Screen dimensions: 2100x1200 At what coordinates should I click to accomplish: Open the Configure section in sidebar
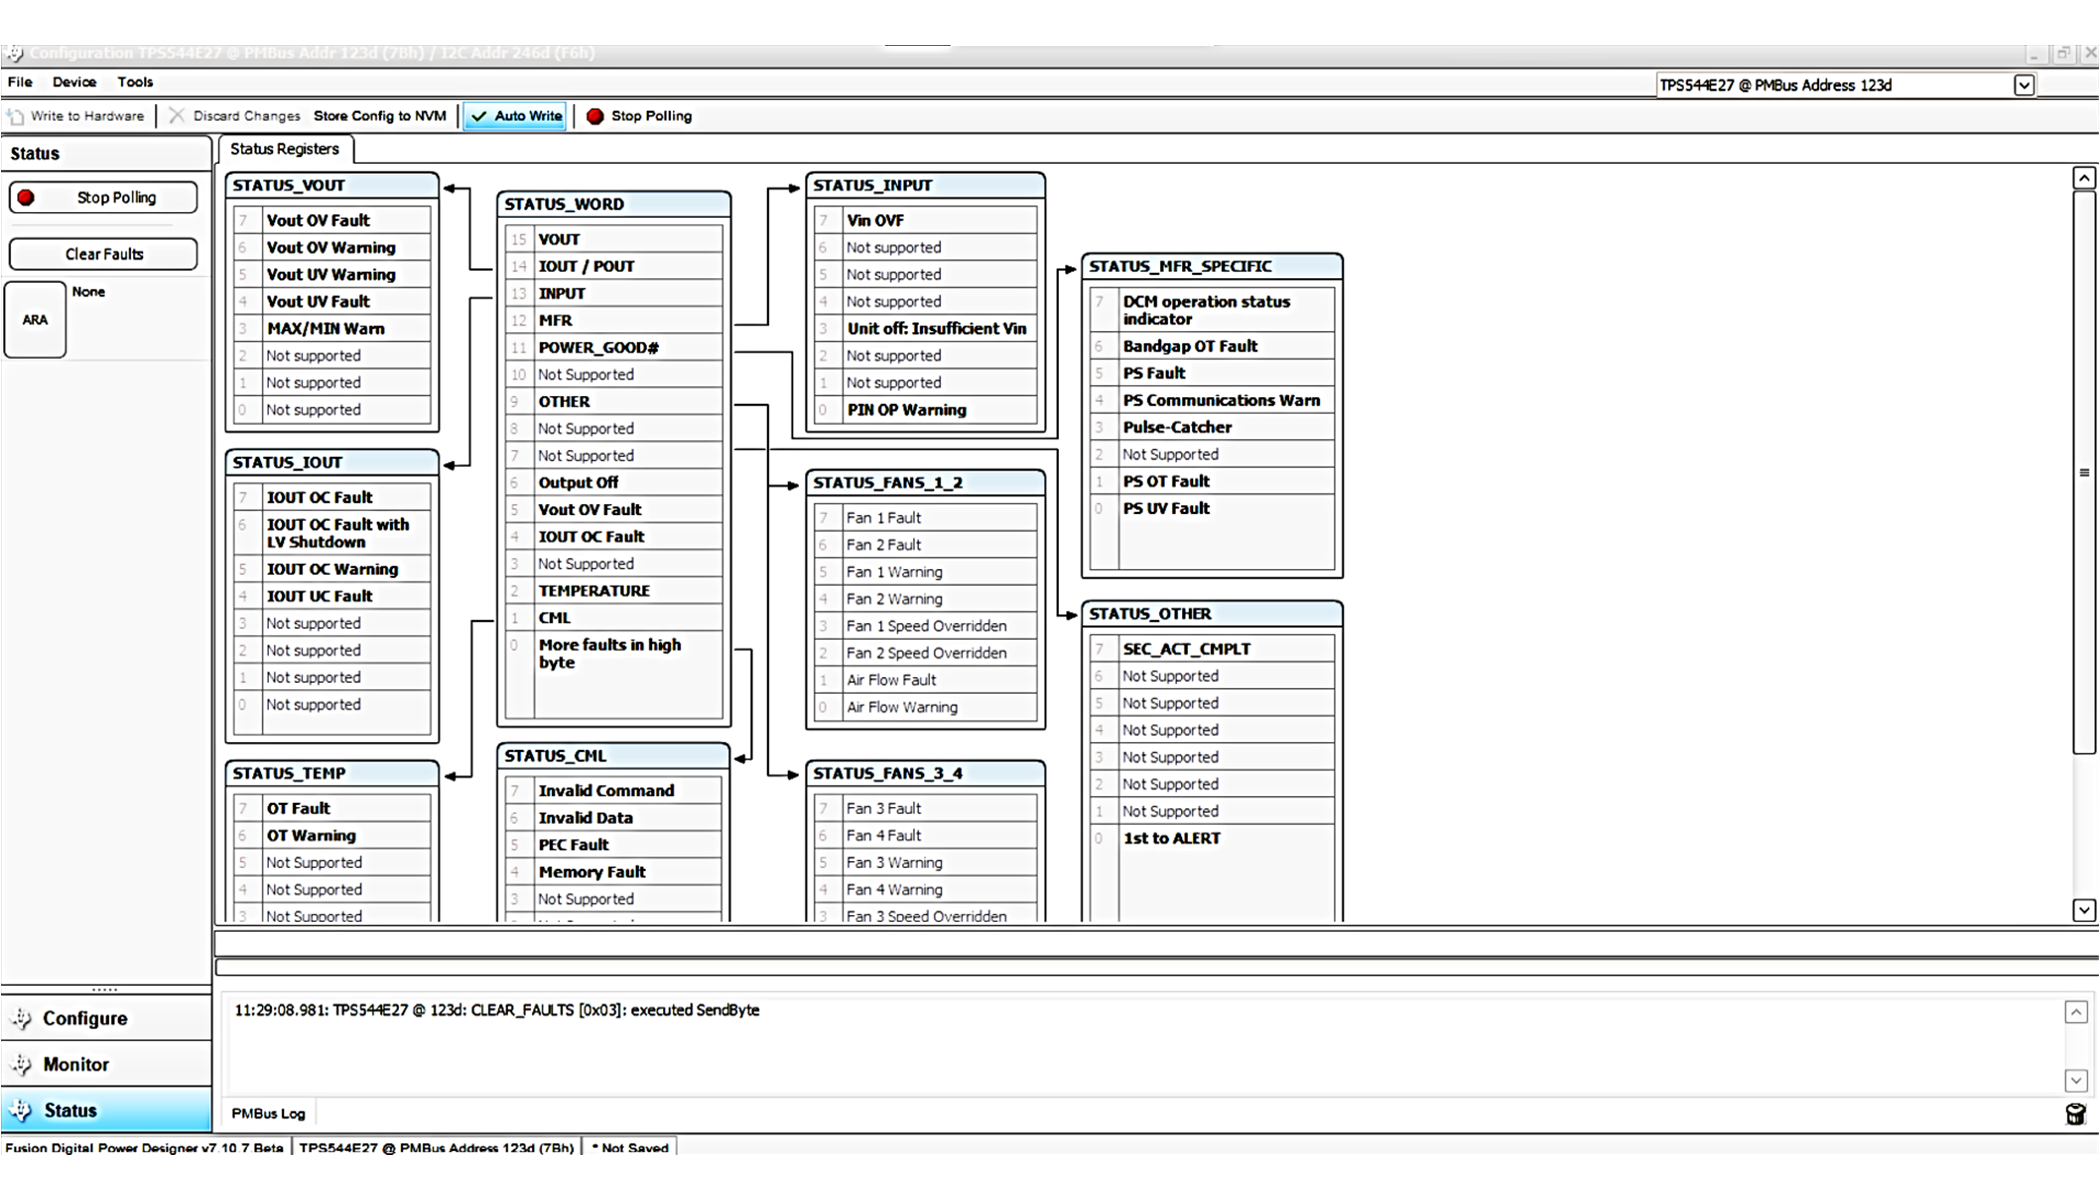tap(84, 1018)
